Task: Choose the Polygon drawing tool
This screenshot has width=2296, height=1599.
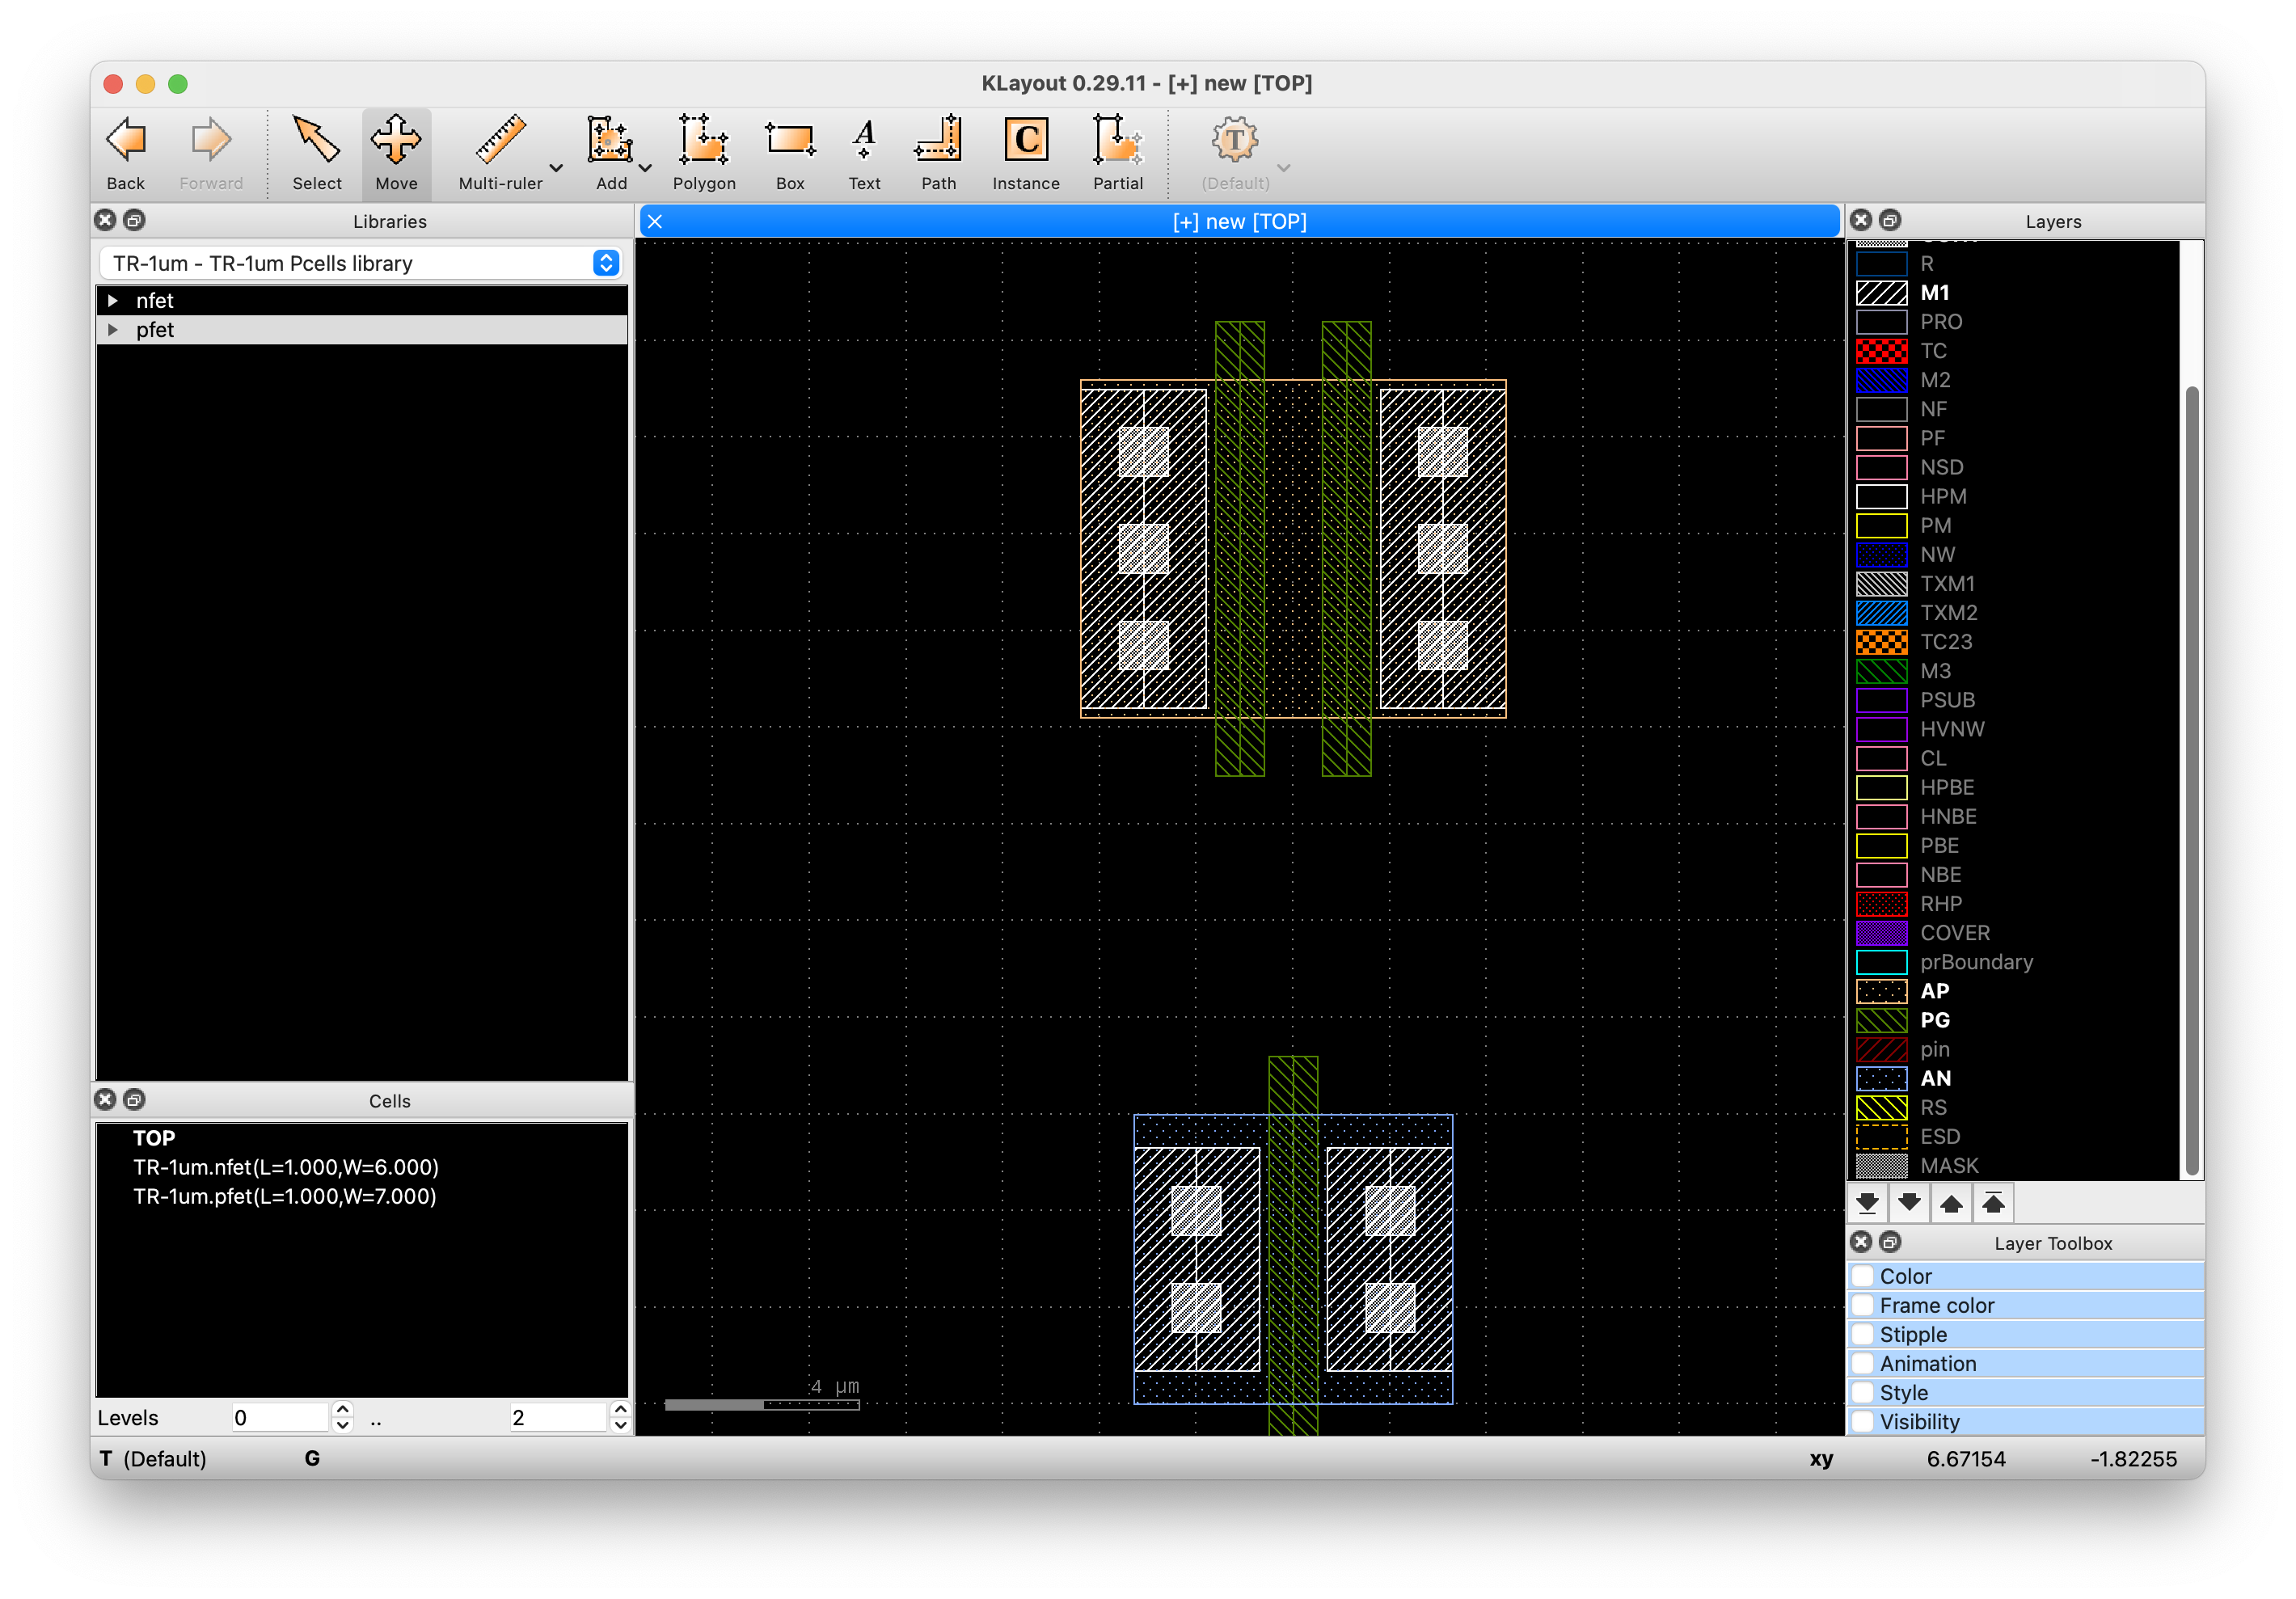Action: tap(703, 152)
